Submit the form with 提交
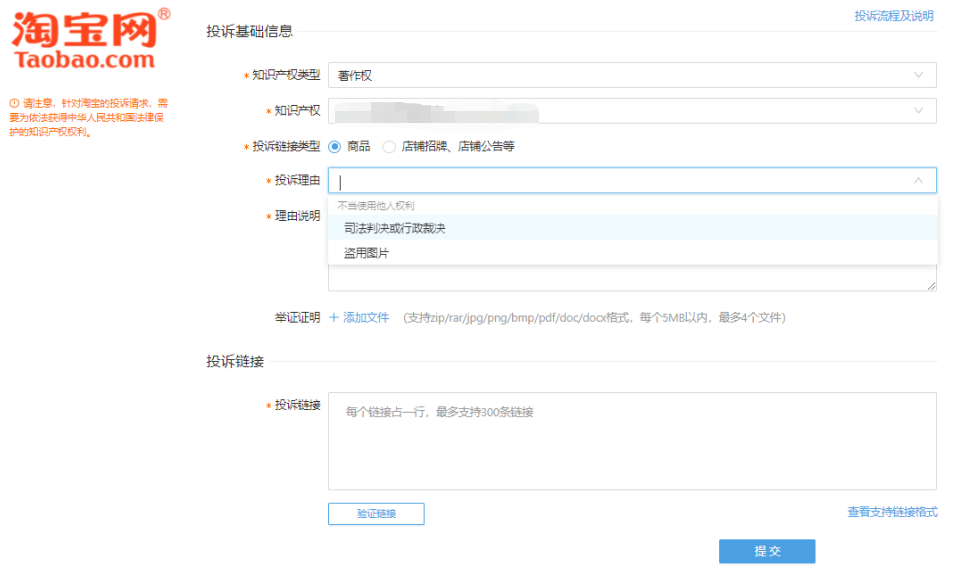 point(766,551)
